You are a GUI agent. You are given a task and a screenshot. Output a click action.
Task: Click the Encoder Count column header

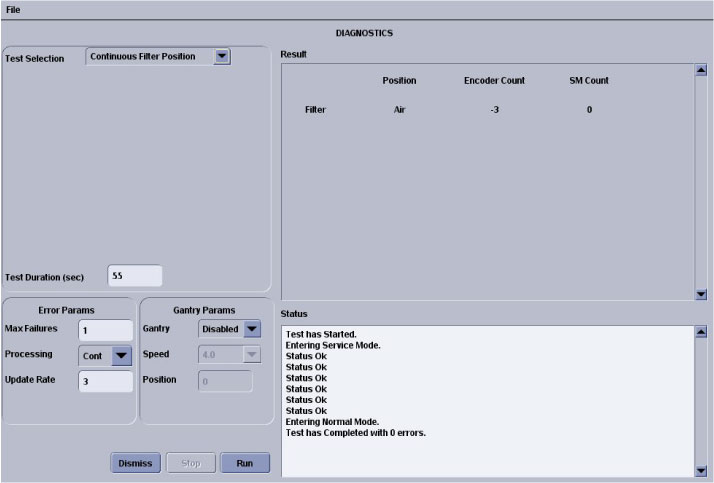click(x=495, y=80)
